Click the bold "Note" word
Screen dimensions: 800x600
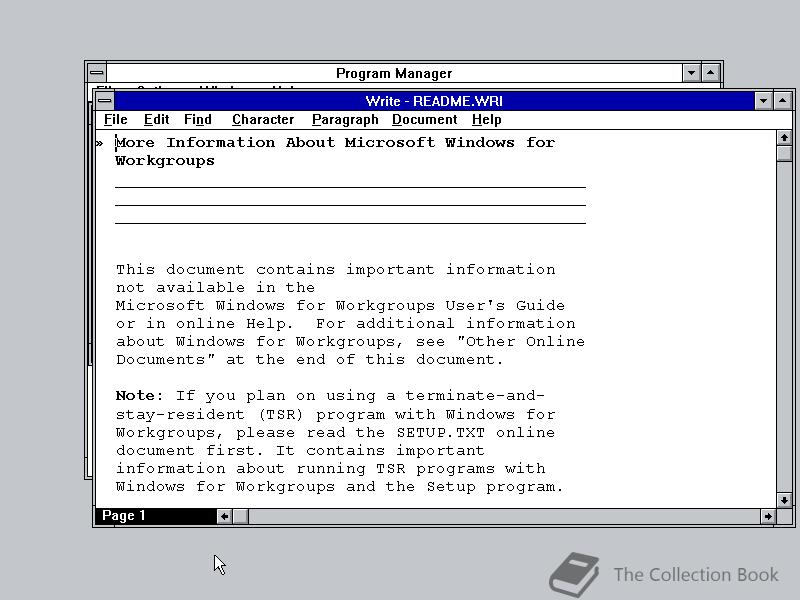tap(135, 395)
